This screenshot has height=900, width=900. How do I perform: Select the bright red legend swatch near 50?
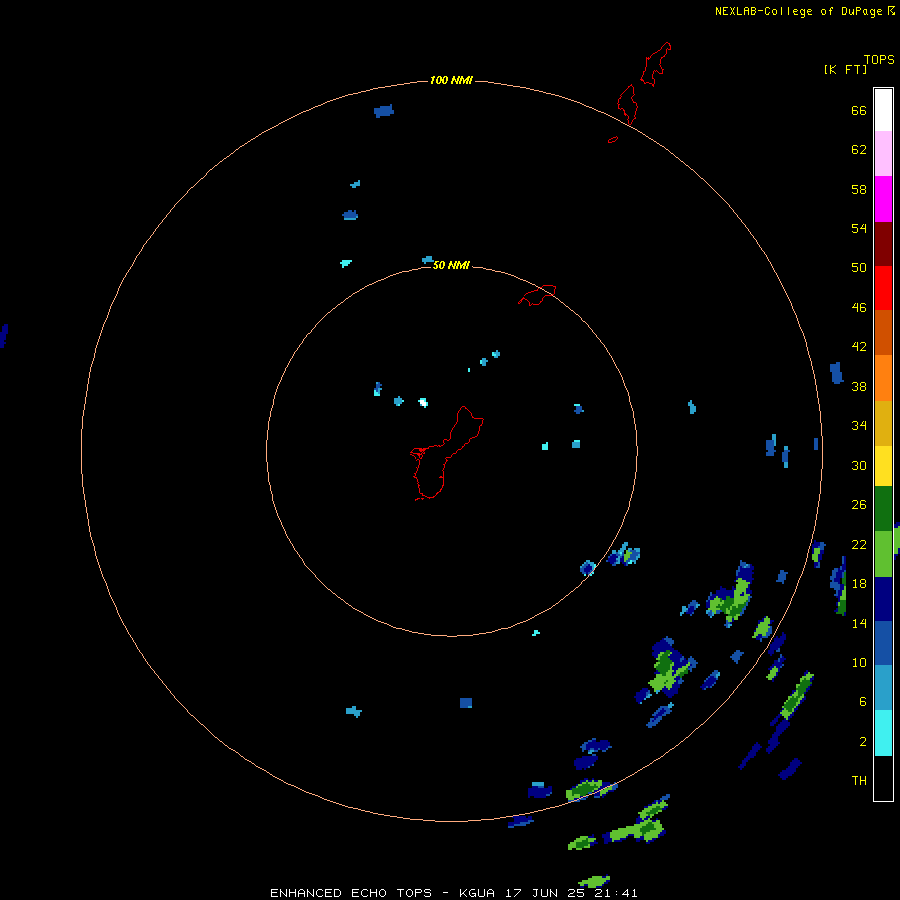[x=883, y=288]
